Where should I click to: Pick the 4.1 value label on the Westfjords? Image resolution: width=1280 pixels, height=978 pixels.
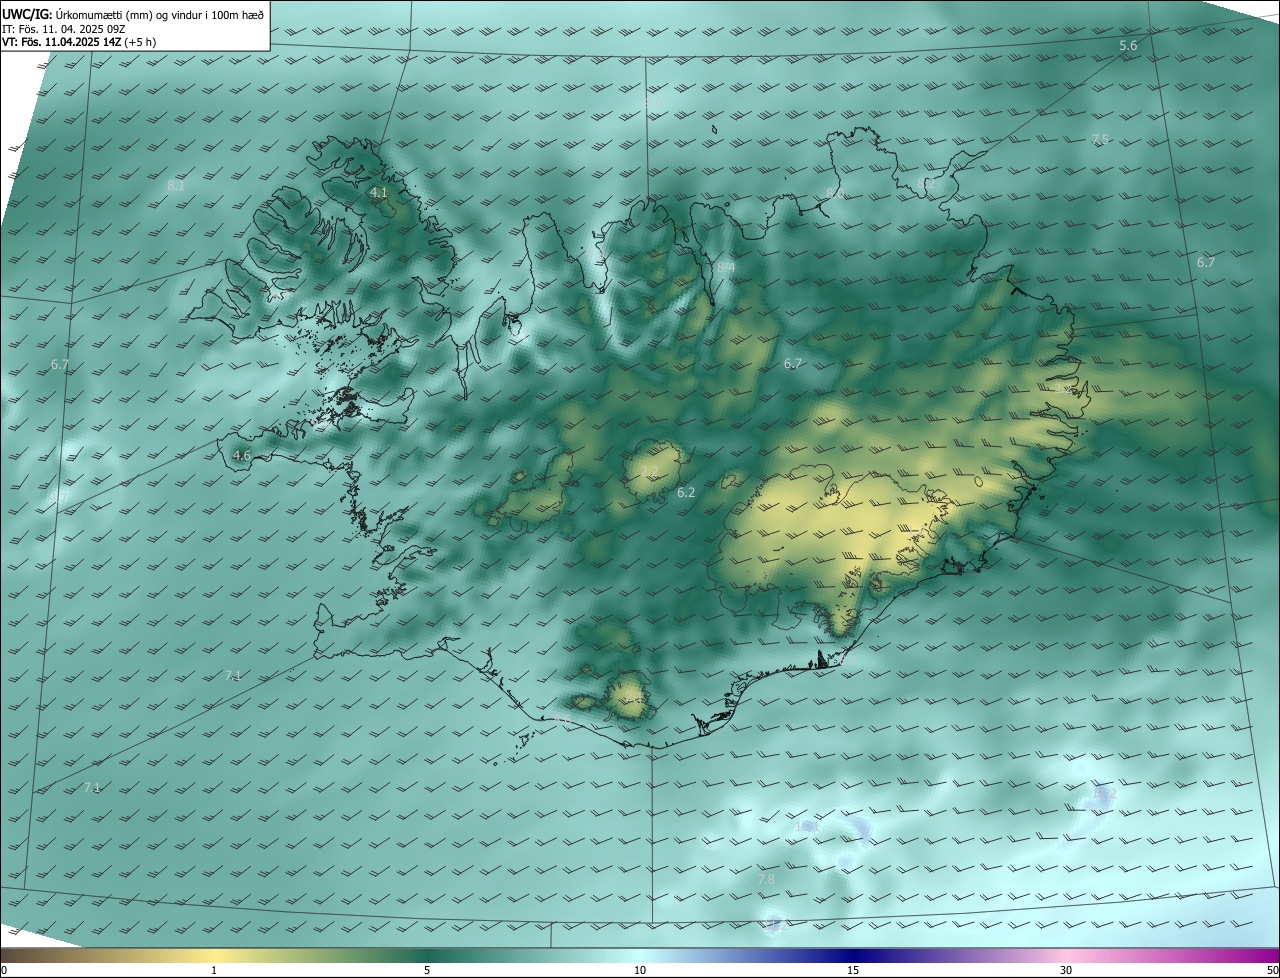click(378, 192)
